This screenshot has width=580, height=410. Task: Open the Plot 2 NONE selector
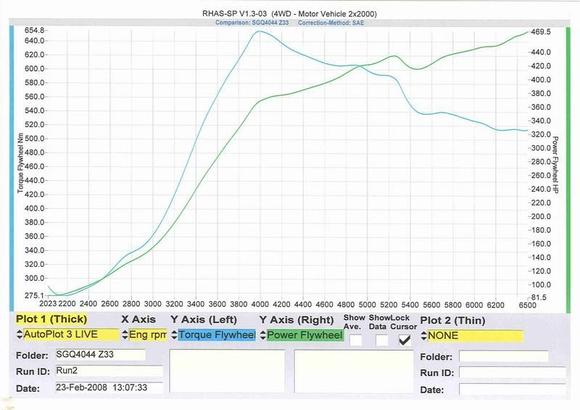(x=476, y=336)
